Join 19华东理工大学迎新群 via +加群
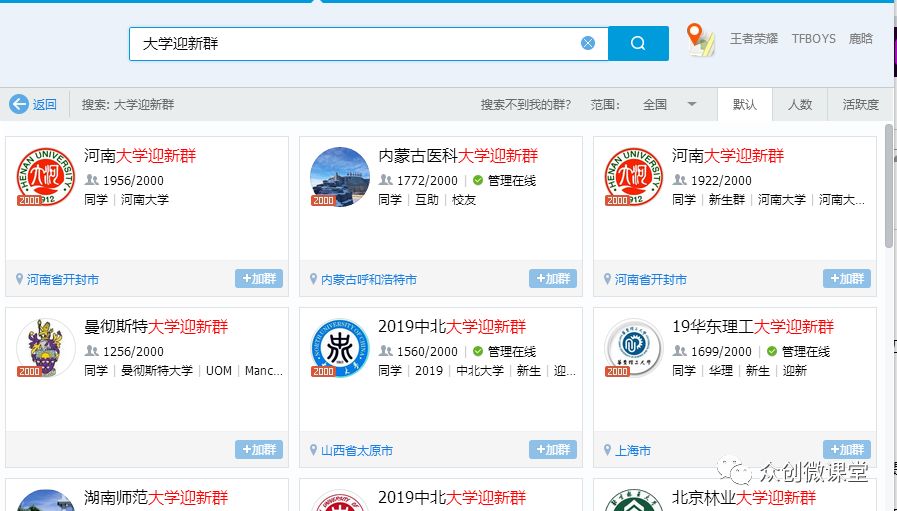Viewport: 897px width, 511px height. pos(847,450)
